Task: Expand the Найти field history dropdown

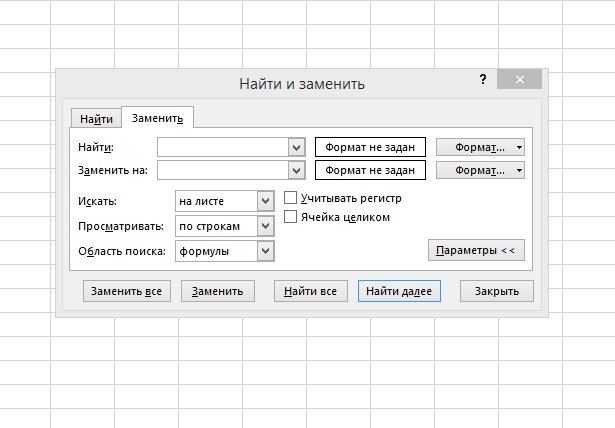Action: pos(296,146)
